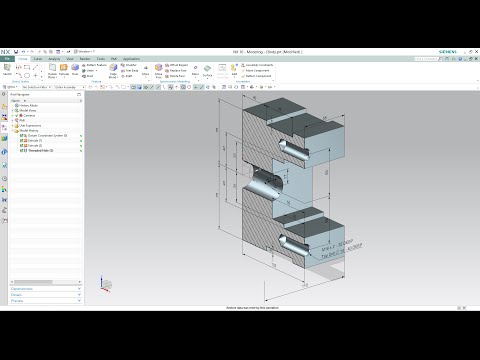Switch to the Application ribbon tab
Viewport: 480px width, 360px height.
coord(131,59)
